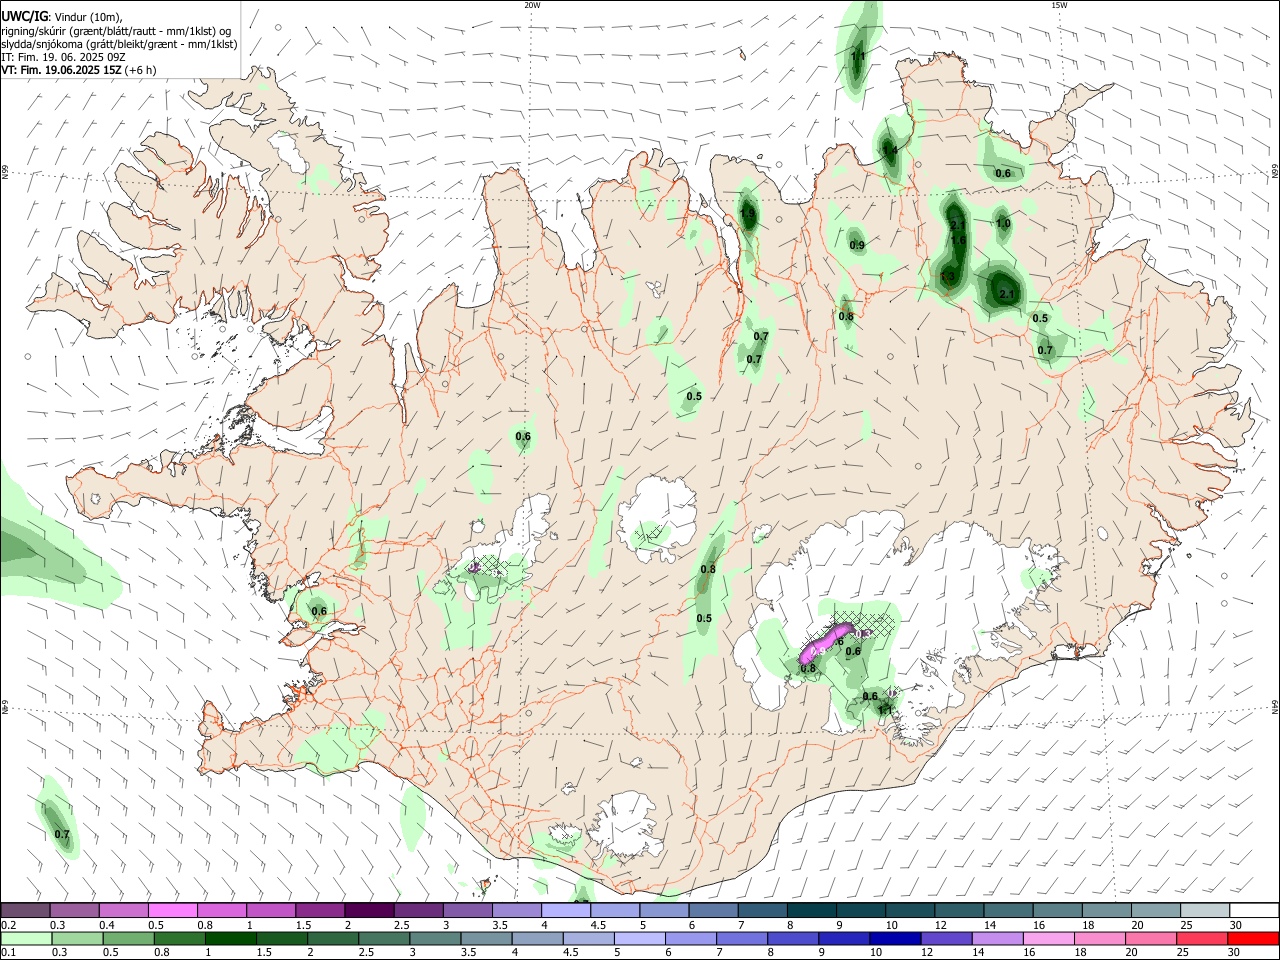Image resolution: width=1280 pixels, height=960 pixels.
Task: Select the 0.9 precipitation value on the map
Action: coord(857,245)
